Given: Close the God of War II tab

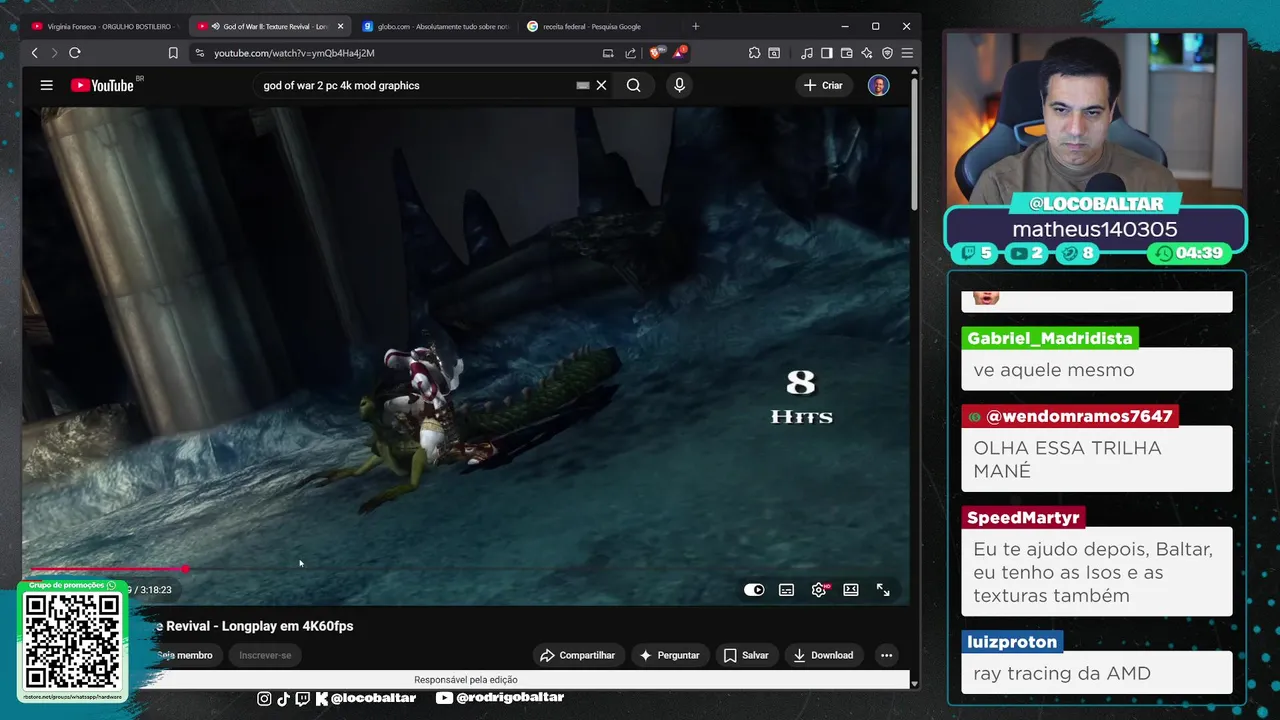Looking at the screenshot, I should click(340, 26).
